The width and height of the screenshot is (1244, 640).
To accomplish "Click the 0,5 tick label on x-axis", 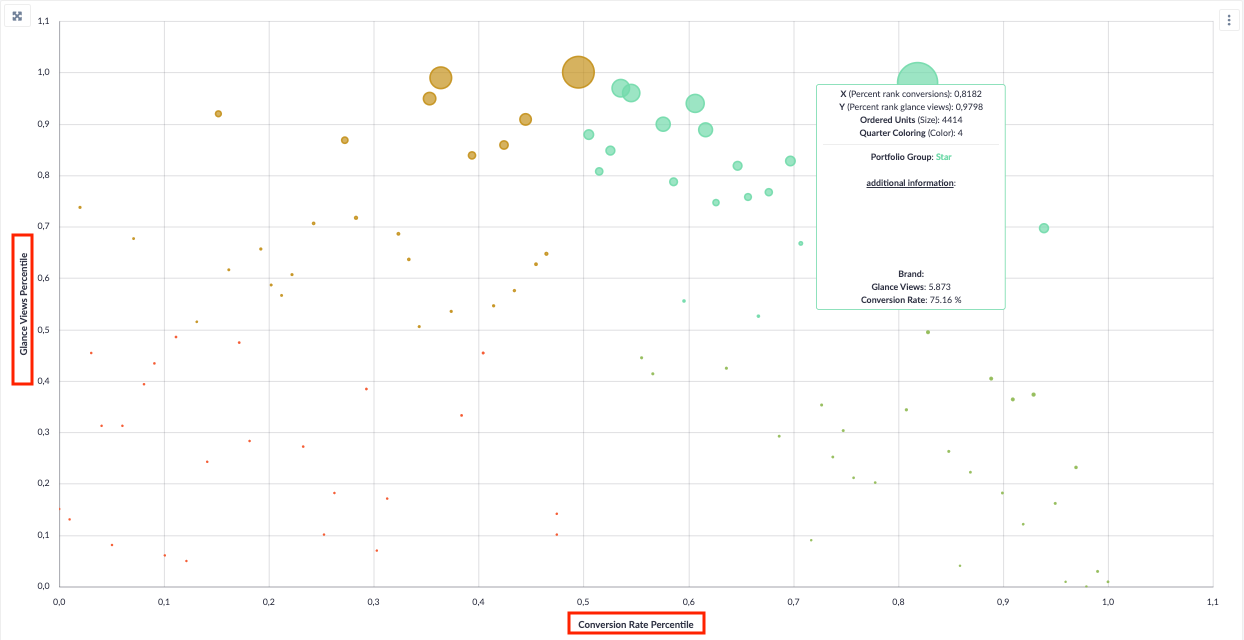I will pos(583,602).
